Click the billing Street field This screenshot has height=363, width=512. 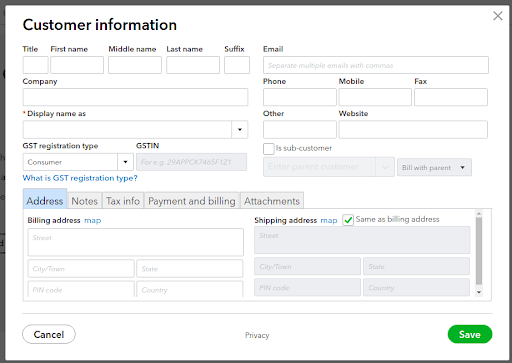point(136,242)
